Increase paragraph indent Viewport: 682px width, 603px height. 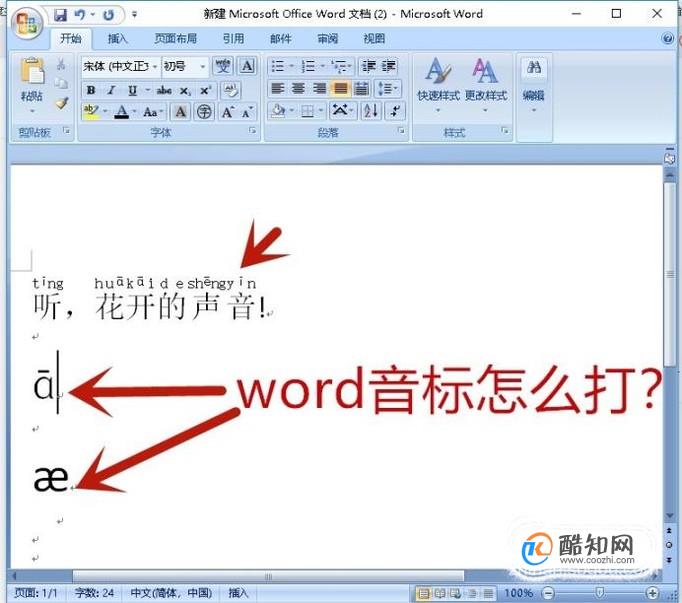point(388,66)
